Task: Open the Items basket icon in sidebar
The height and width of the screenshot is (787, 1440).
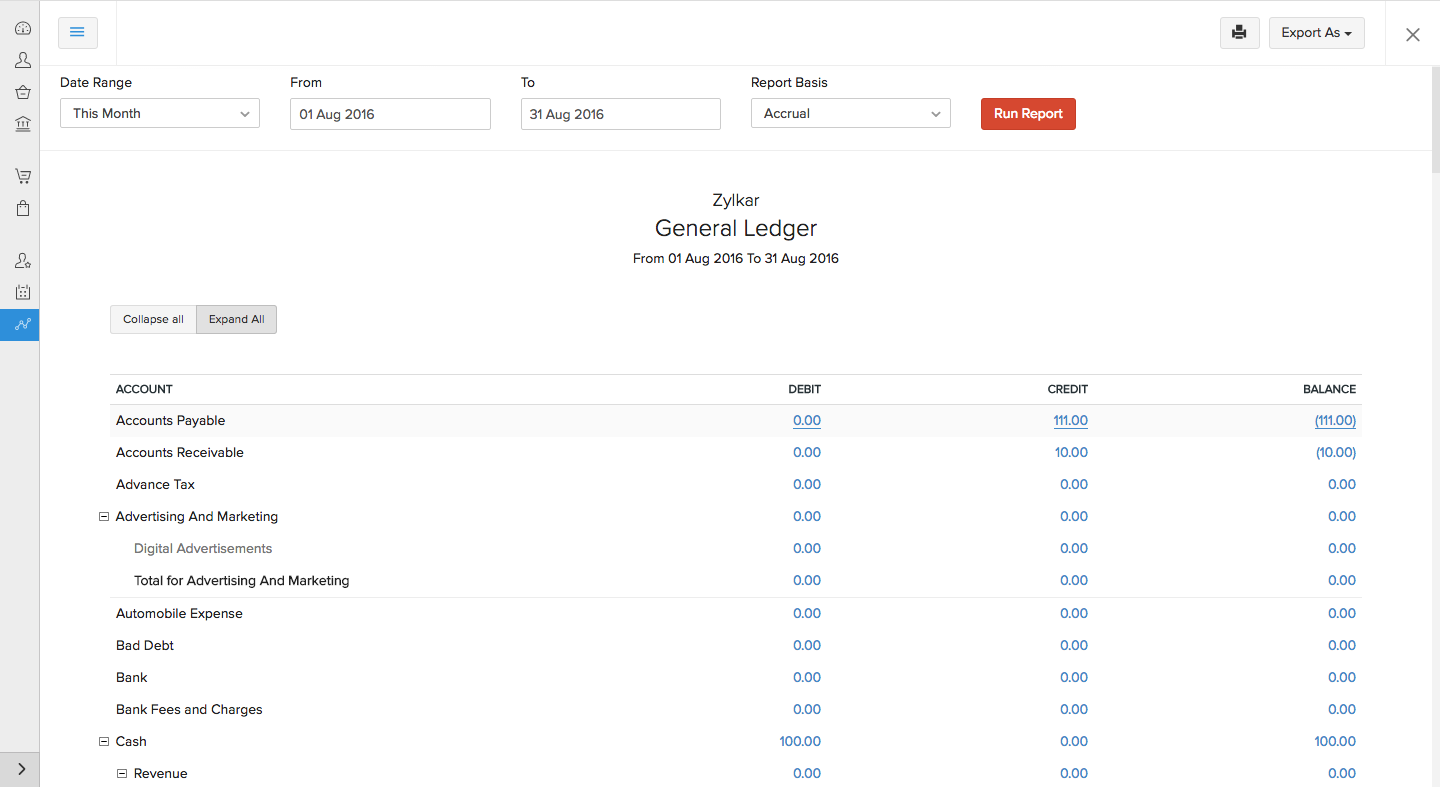Action: pos(22,93)
